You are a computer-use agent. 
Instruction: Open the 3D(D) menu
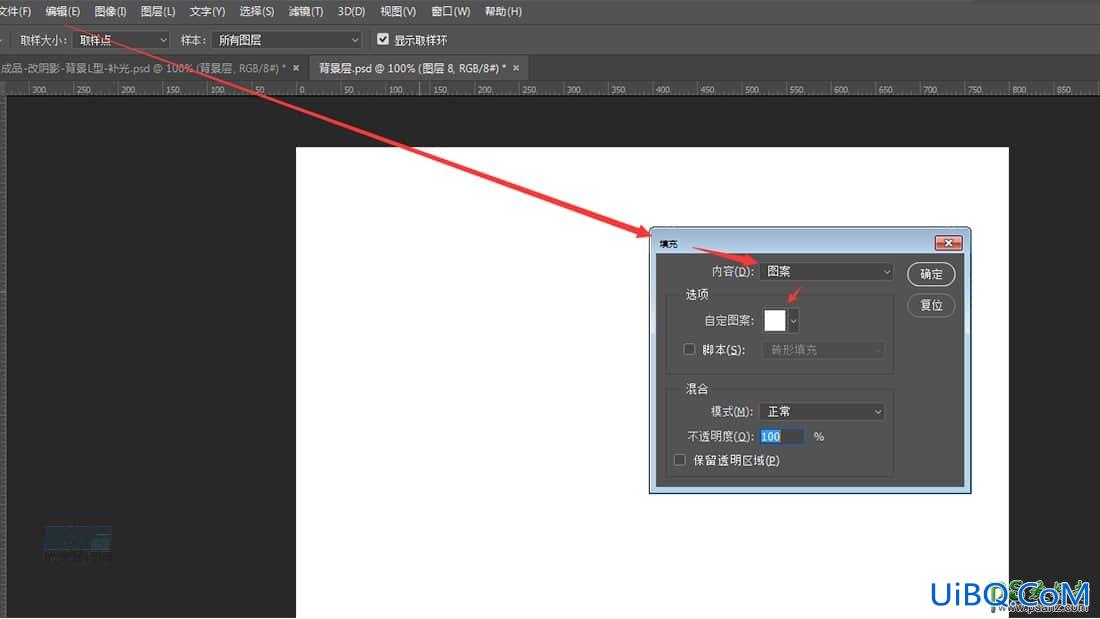point(351,11)
